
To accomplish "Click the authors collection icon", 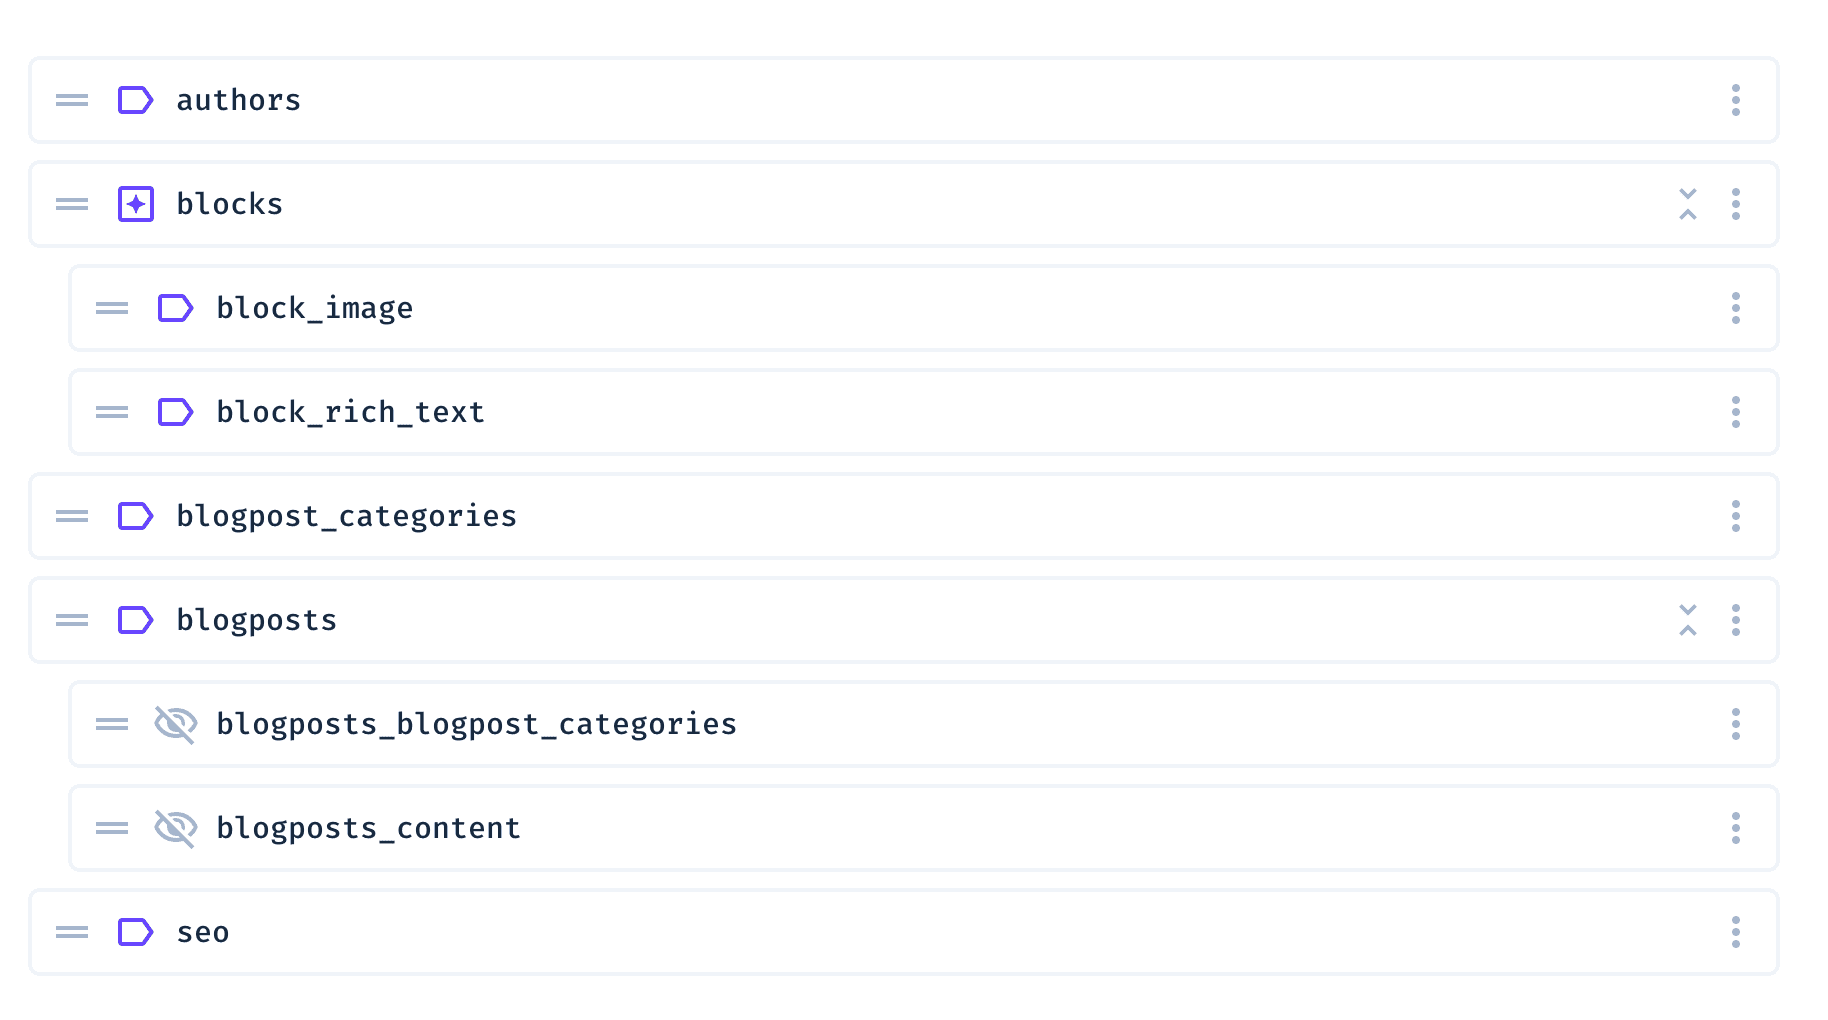I will pos(135,100).
